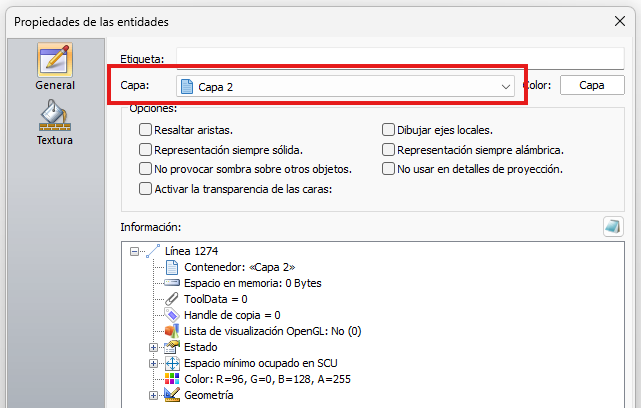Check Representación siempre alámbrica option
Image resolution: width=641 pixels, height=408 pixels.
388,150
